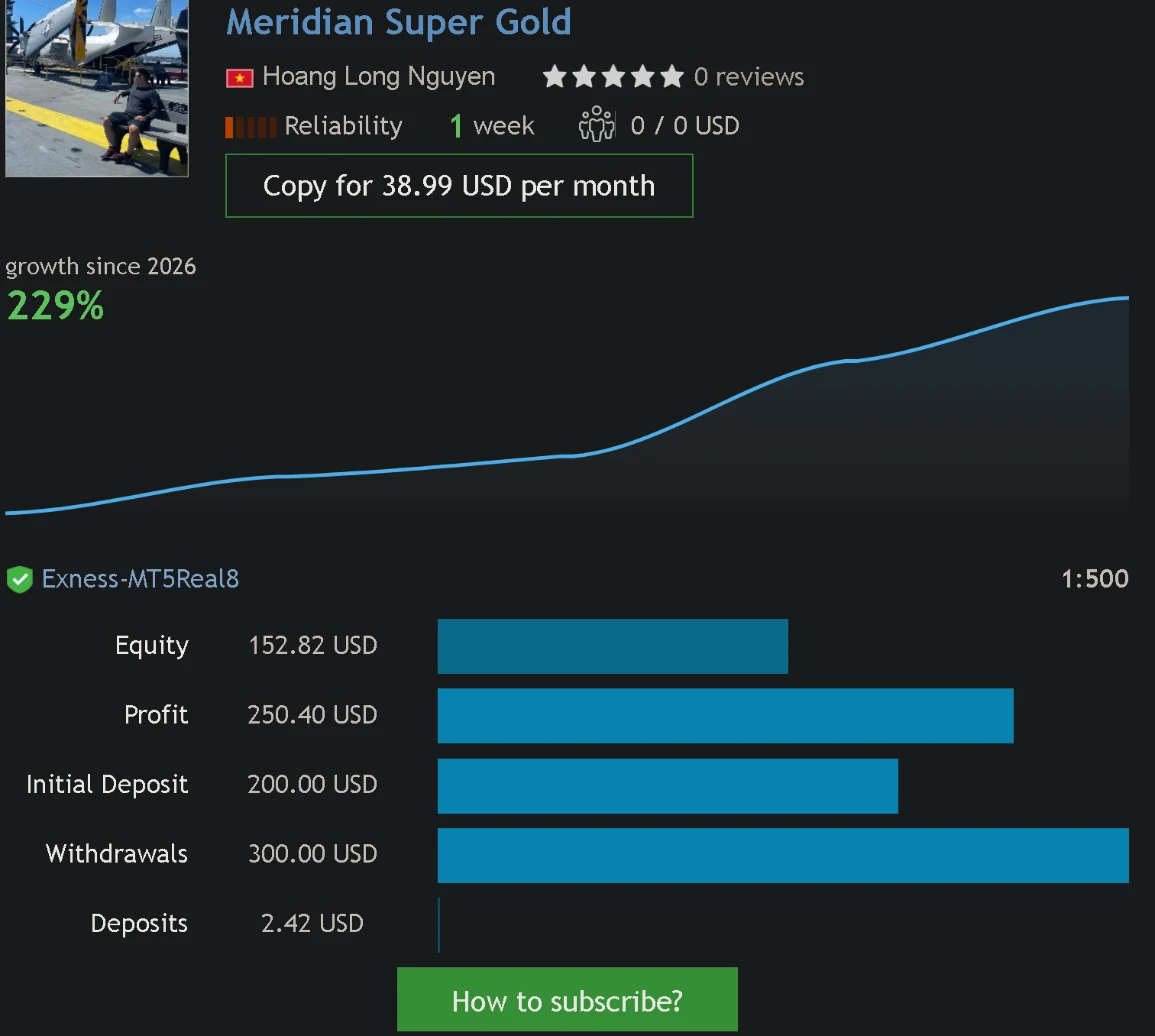Click the Equity bar
Viewport: 1155px width, 1036px height.
click(613, 646)
